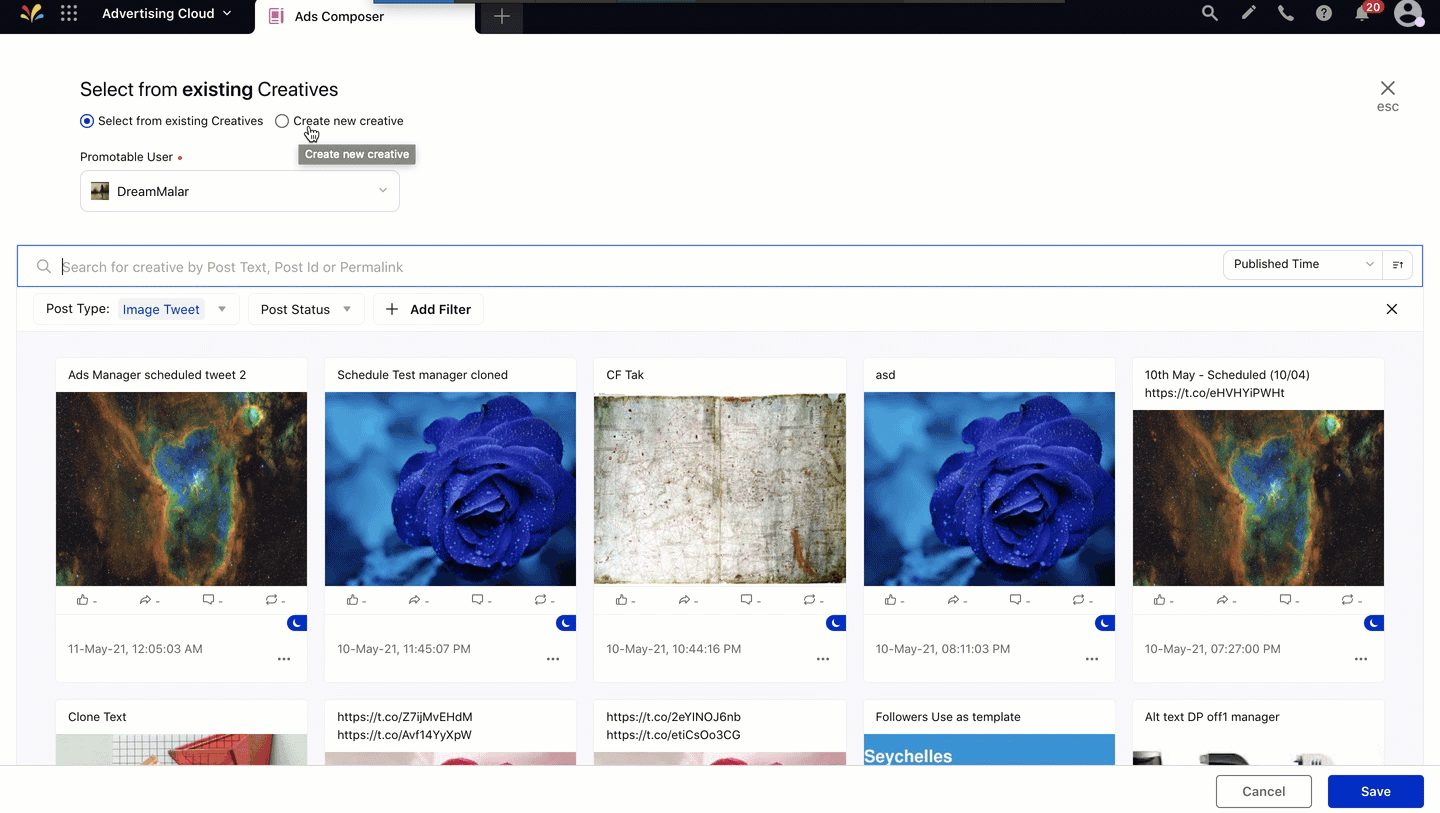Select the asd blue rose image
This screenshot has width=1440, height=813.
(x=989, y=489)
